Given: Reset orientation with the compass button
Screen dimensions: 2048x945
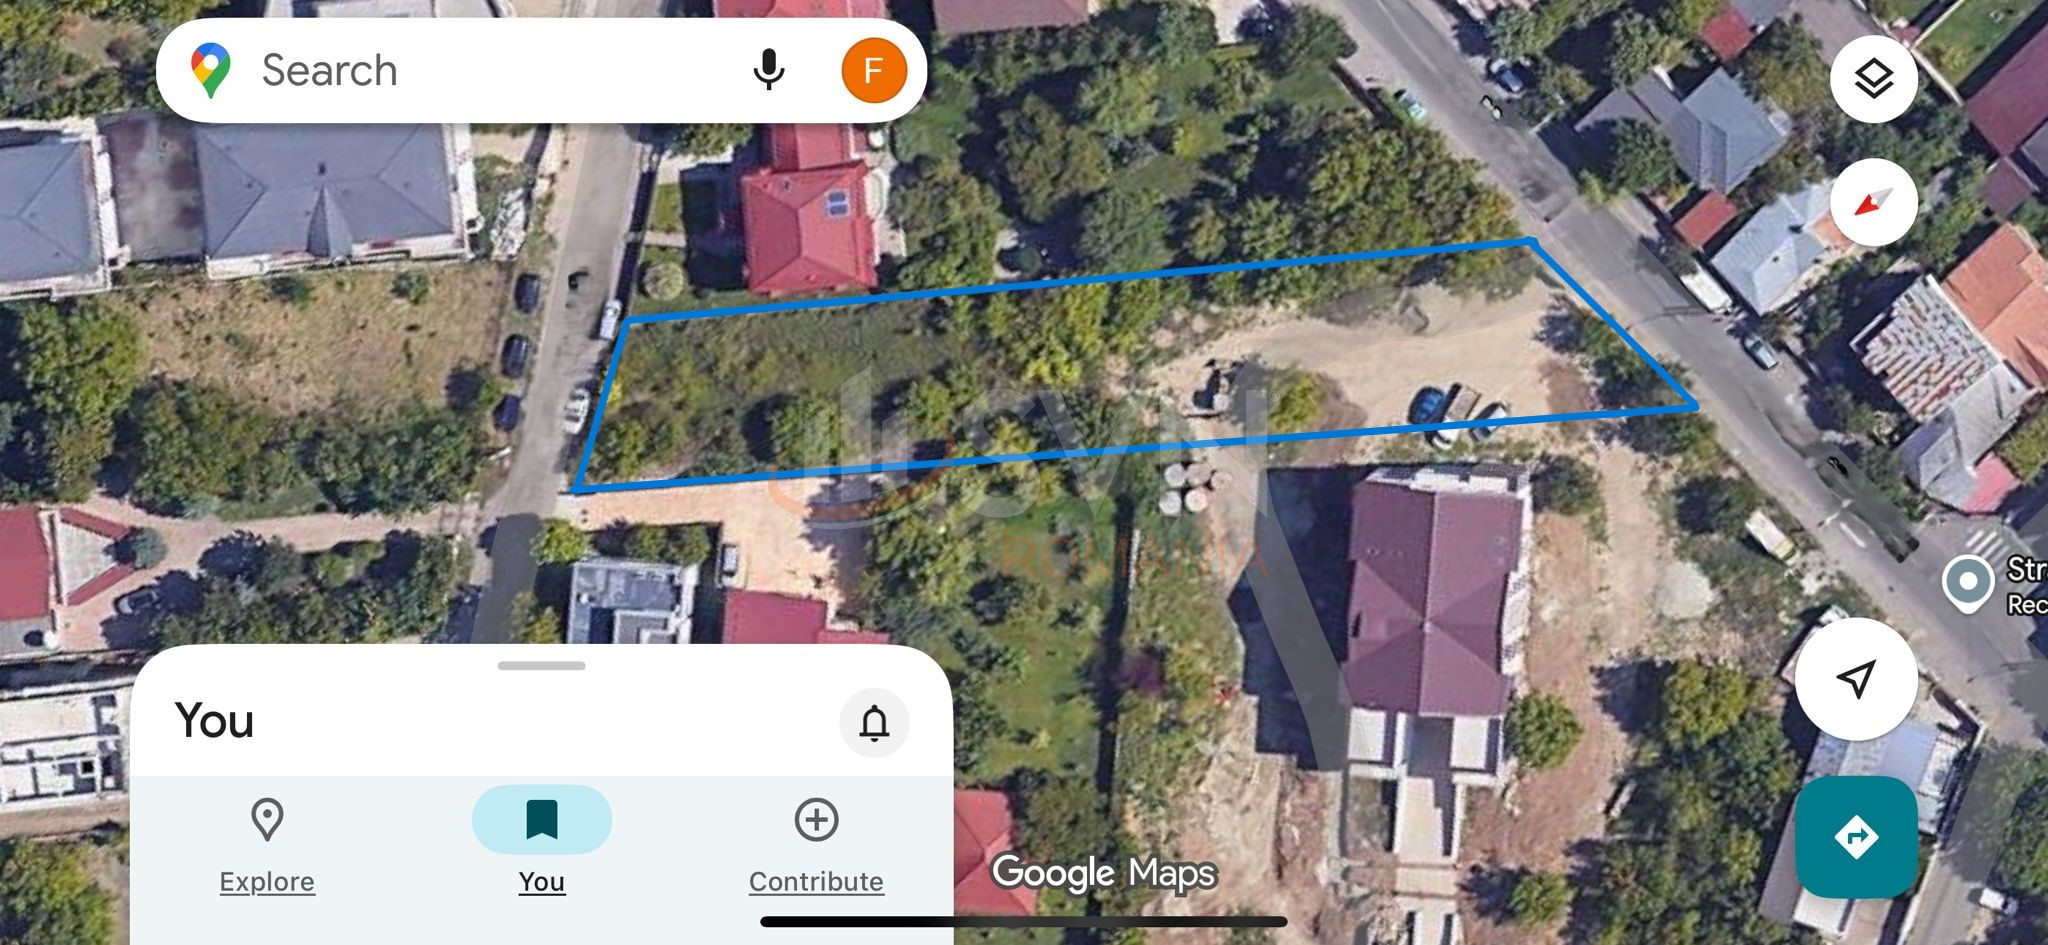Looking at the screenshot, I should coord(1873,202).
